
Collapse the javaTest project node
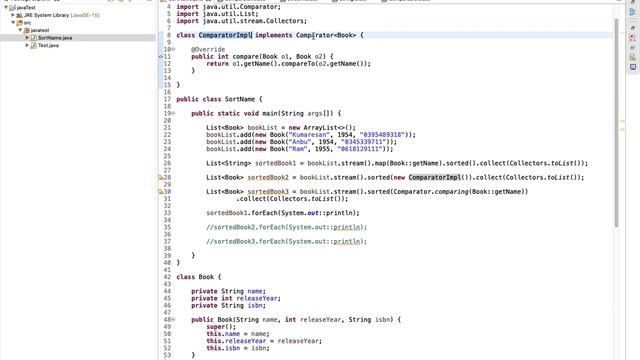click(x=6, y=7)
